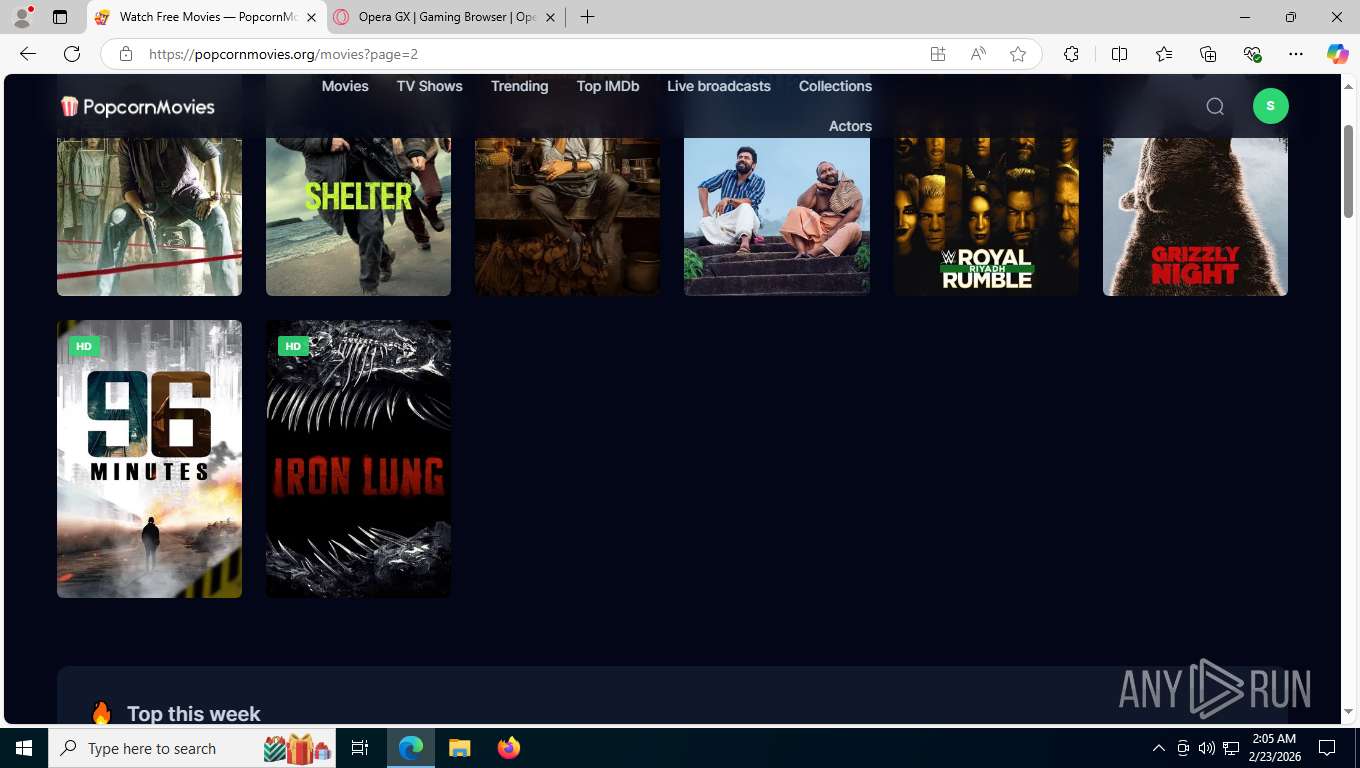The width and height of the screenshot is (1360, 768).
Task: Toggle split screen icon
Action: click(1119, 54)
